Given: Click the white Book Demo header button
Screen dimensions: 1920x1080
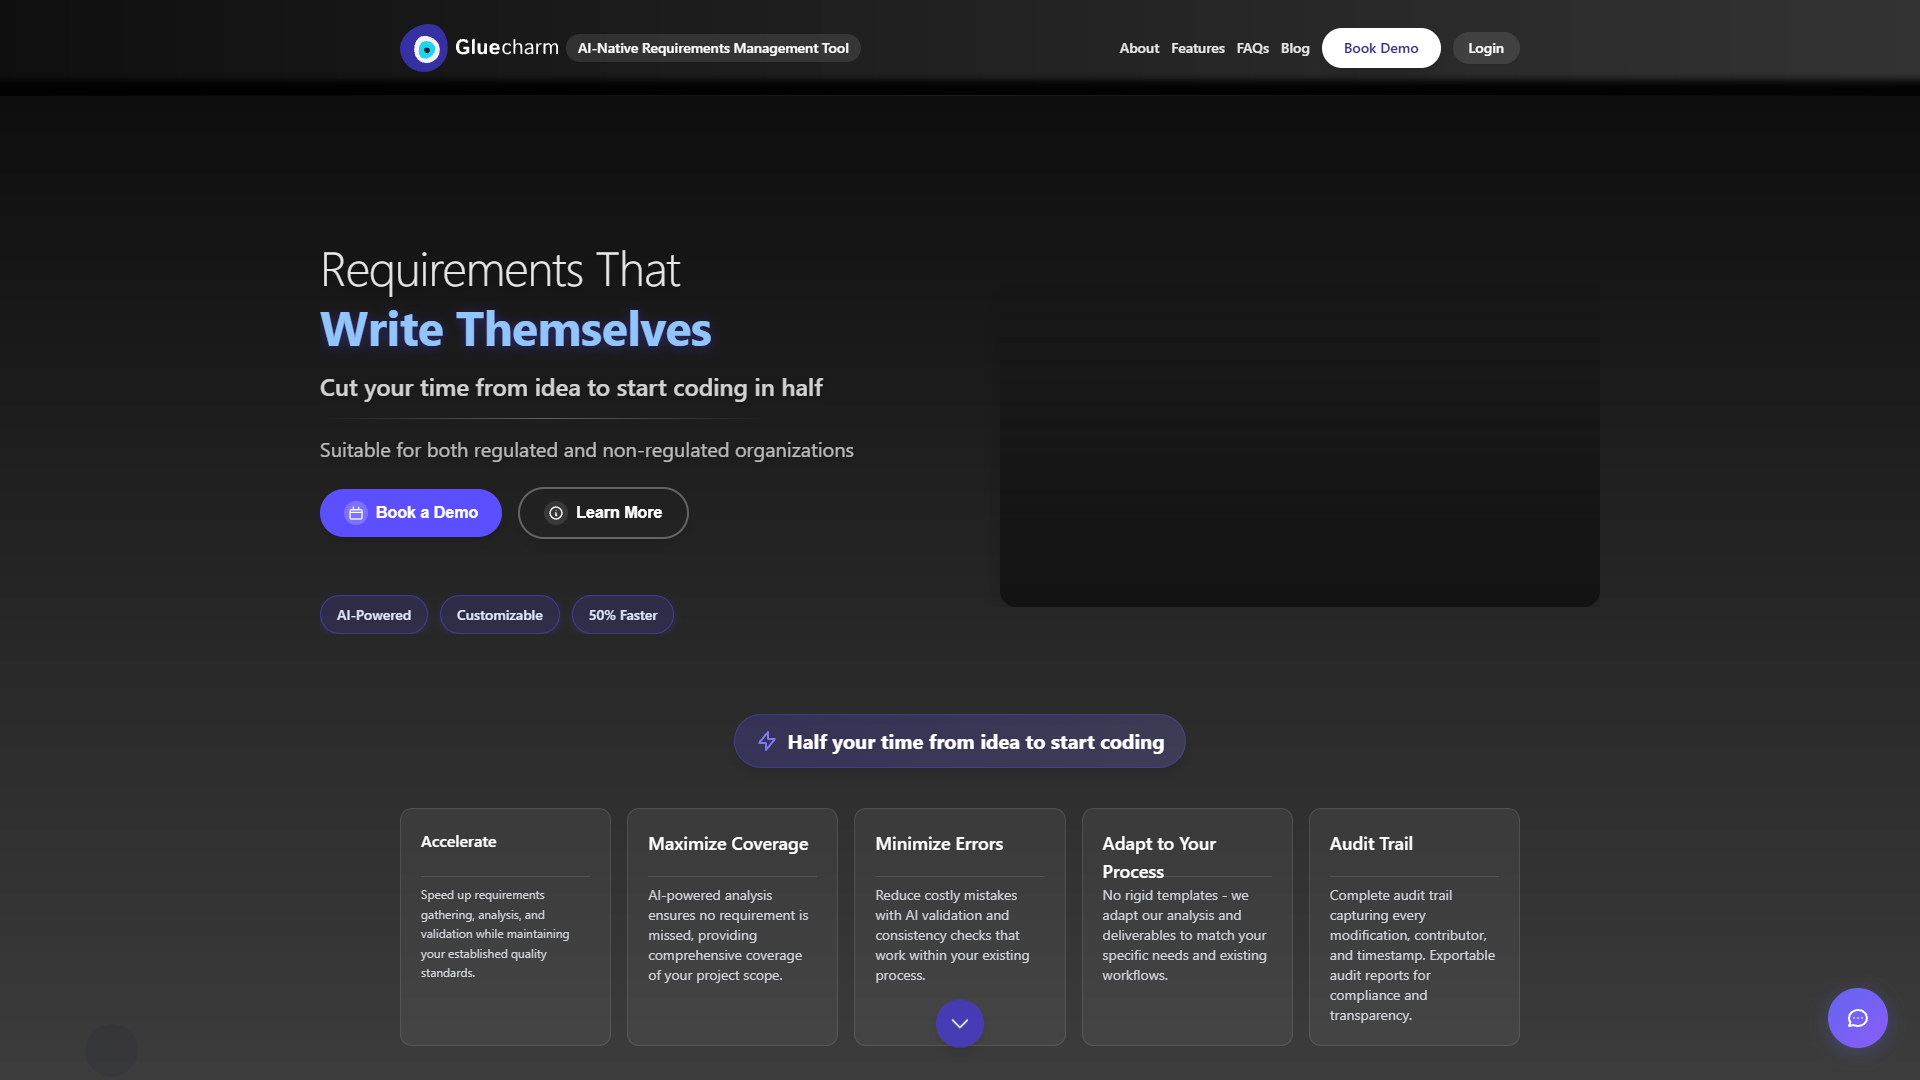Looking at the screenshot, I should (x=1381, y=48).
